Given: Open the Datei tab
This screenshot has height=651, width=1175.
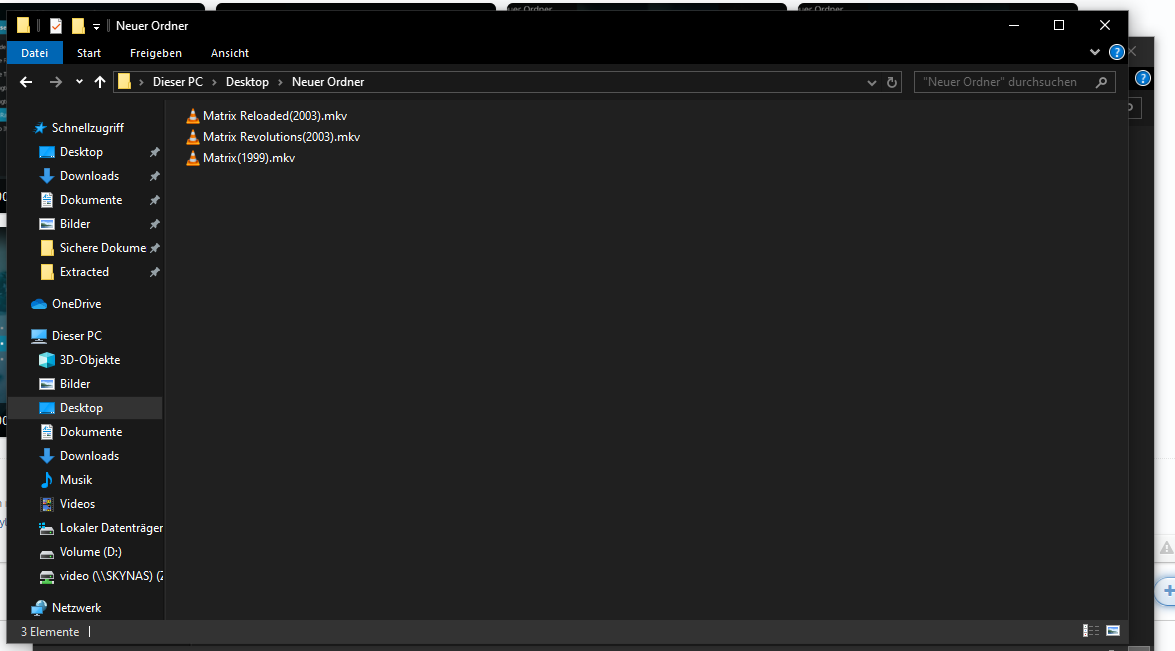Looking at the screenshot, I should [34, 53].
